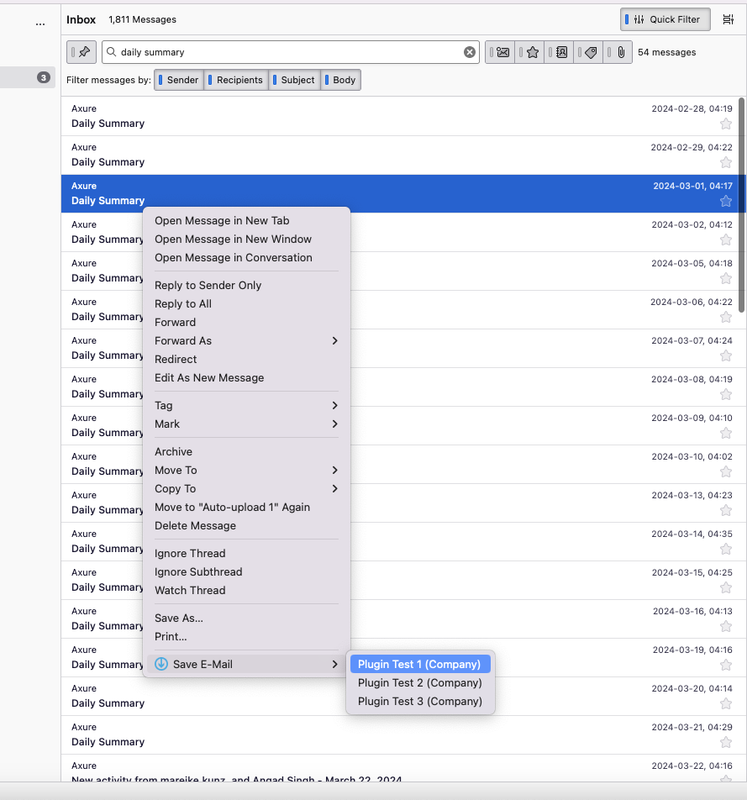Select Reply to Sender Only

pyautogui.click(x=246, y=285)
